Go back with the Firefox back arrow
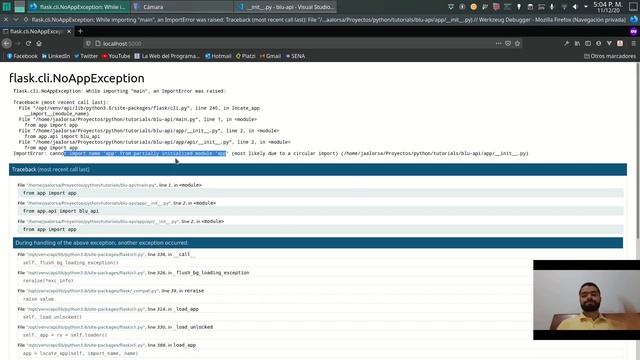Image resolution: width=640 pixels, height=360 pixels. [x=7, y=43]
